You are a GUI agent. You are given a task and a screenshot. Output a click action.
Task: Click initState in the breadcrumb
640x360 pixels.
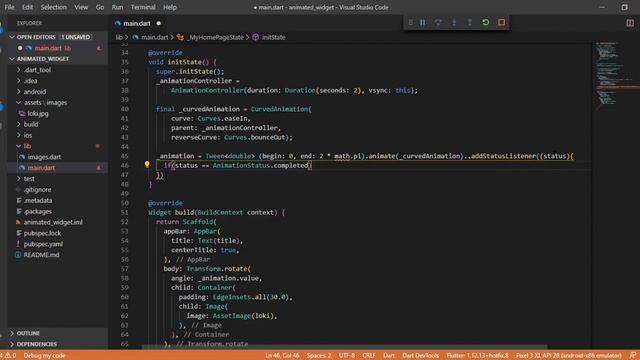click(273, 37)
